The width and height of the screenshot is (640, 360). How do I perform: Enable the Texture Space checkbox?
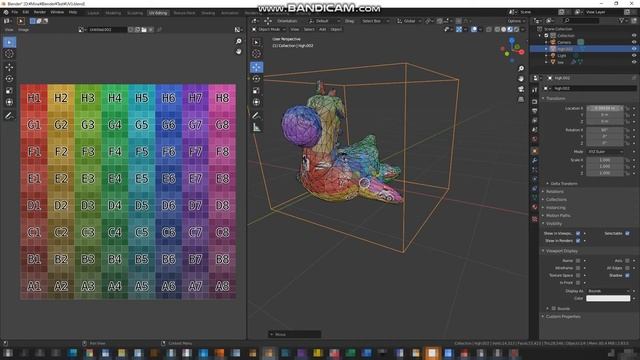[578, 276]
